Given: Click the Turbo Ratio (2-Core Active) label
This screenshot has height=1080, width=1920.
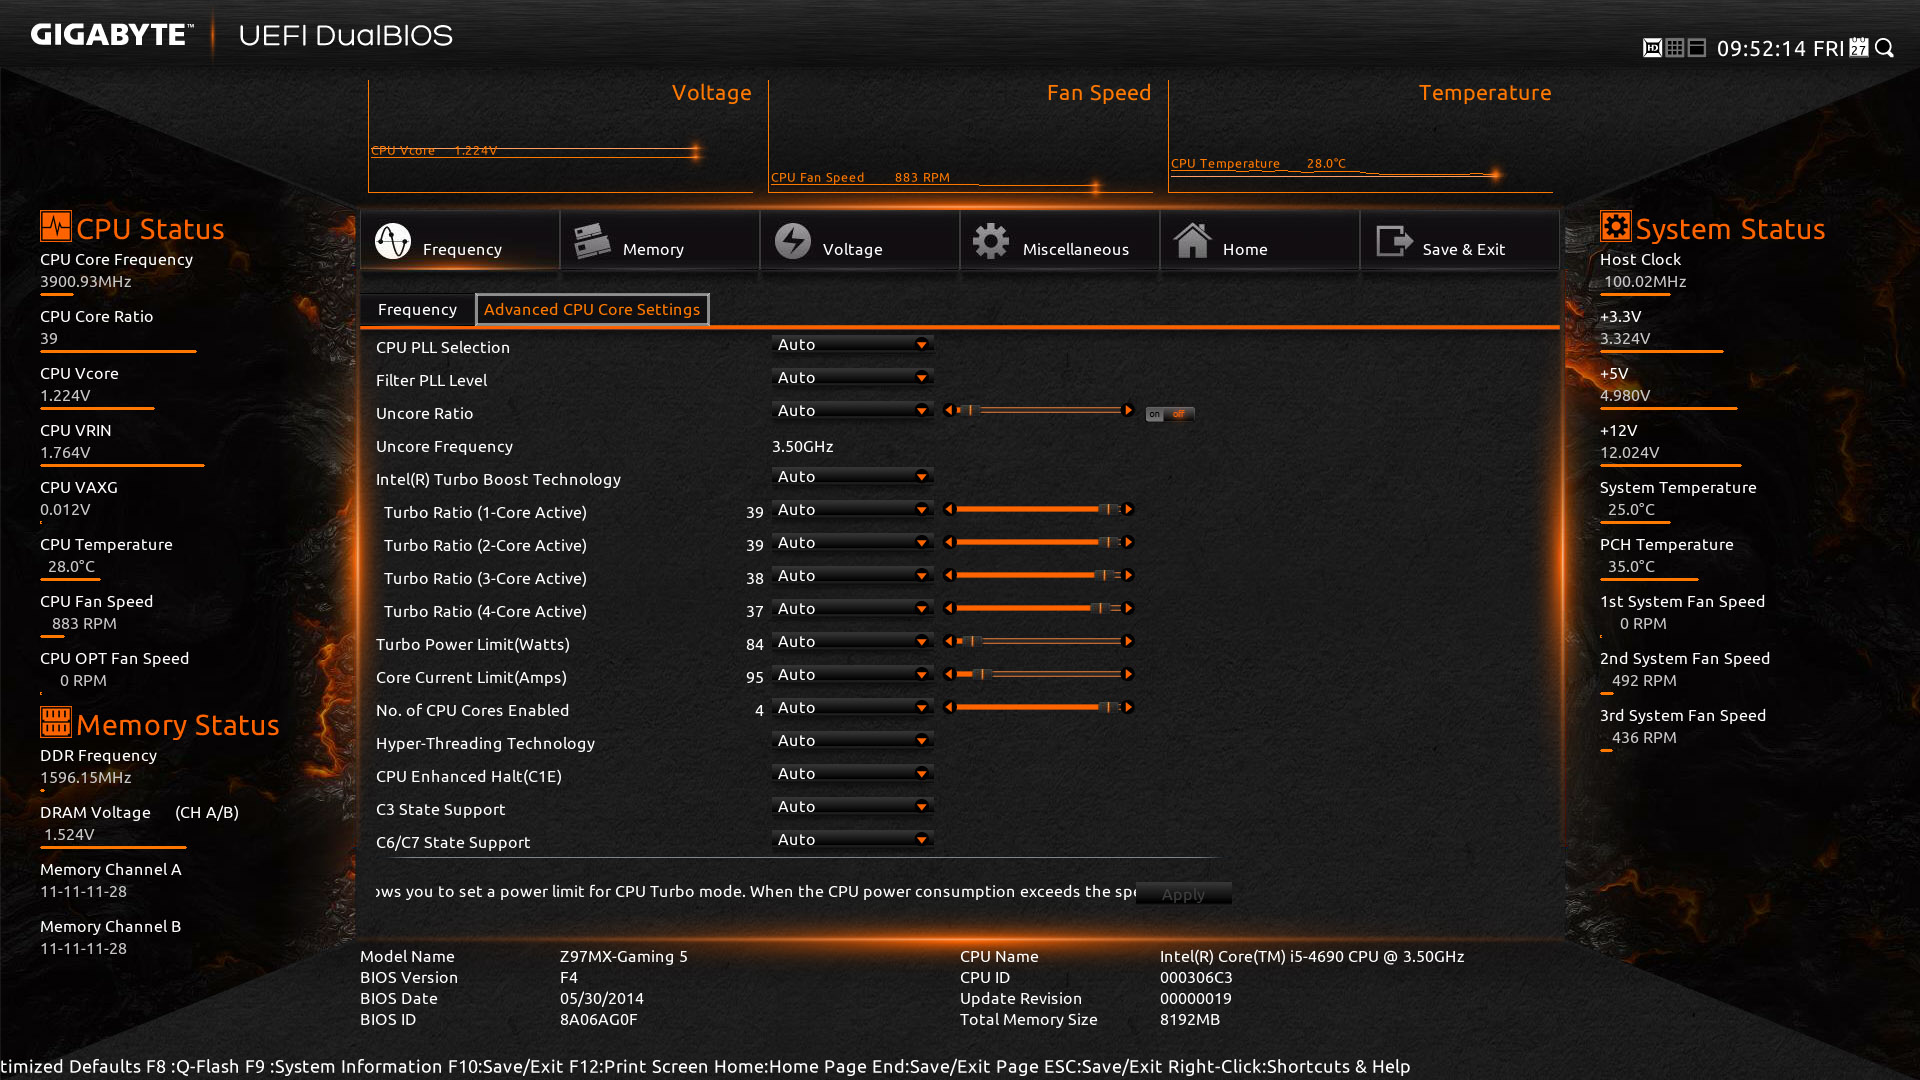Looking at the screenshot, I should click(485, 545).
